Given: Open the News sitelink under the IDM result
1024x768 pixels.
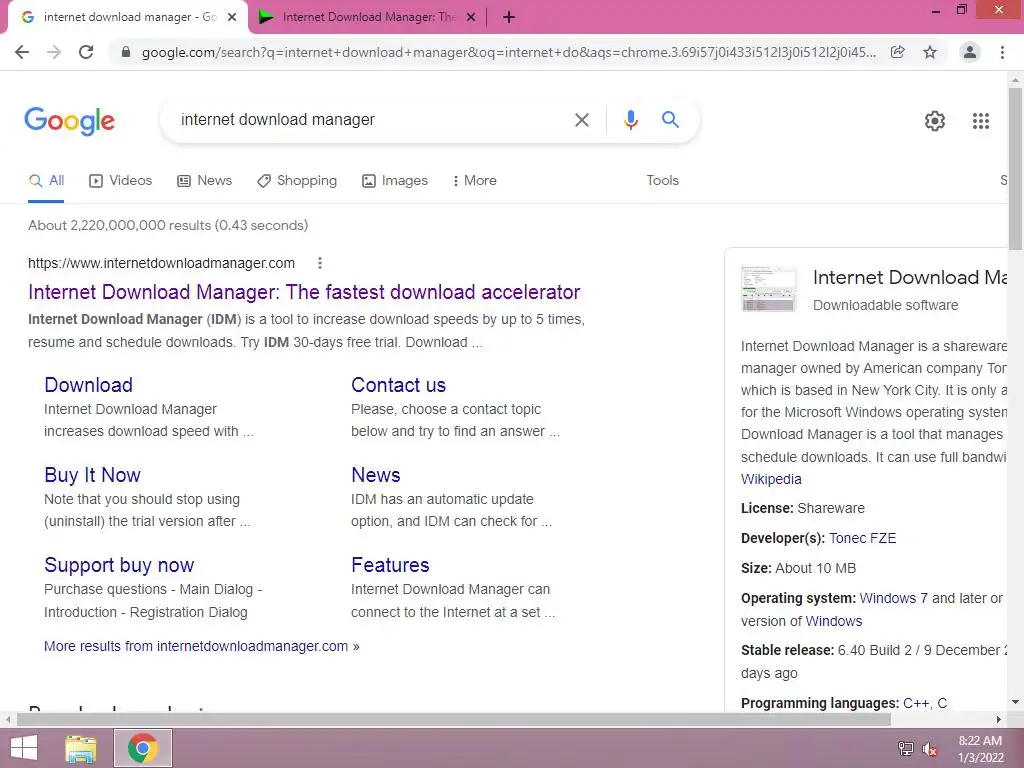Looking at the screenshot, I should [x=376, y=475].
